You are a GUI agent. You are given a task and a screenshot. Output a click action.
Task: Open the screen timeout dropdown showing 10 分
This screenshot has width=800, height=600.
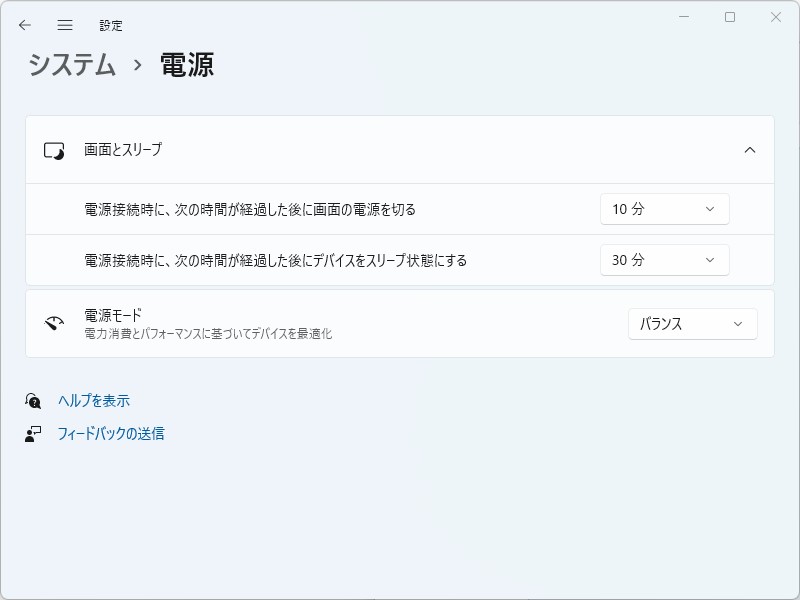[x=664, y=209]
